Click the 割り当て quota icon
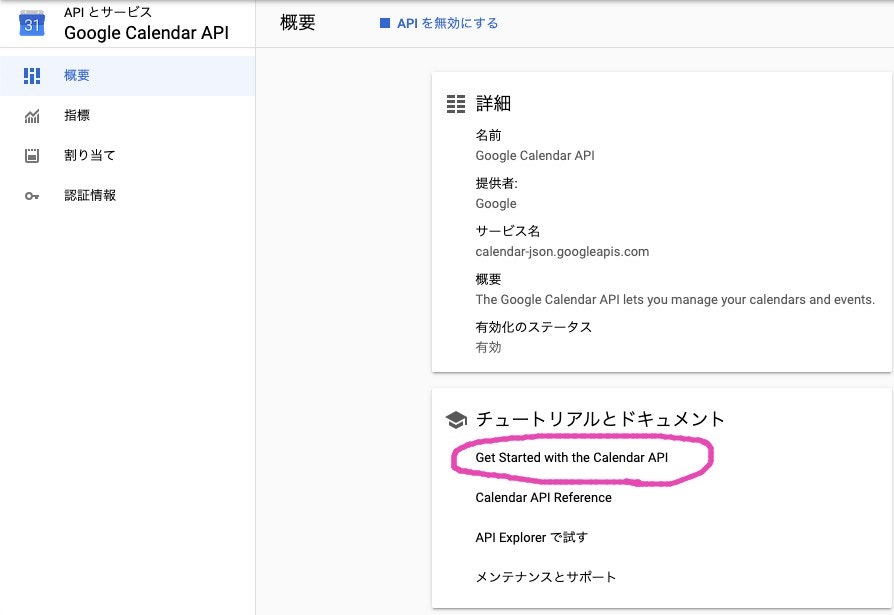894x615 pixels. pos(32,156)
